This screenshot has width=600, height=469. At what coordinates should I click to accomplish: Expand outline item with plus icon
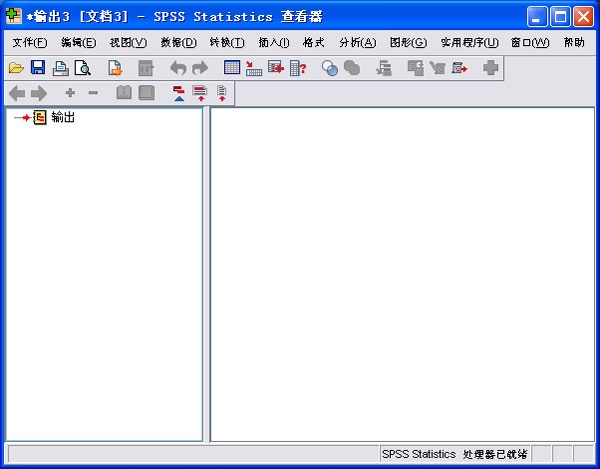tap(70, 93)
